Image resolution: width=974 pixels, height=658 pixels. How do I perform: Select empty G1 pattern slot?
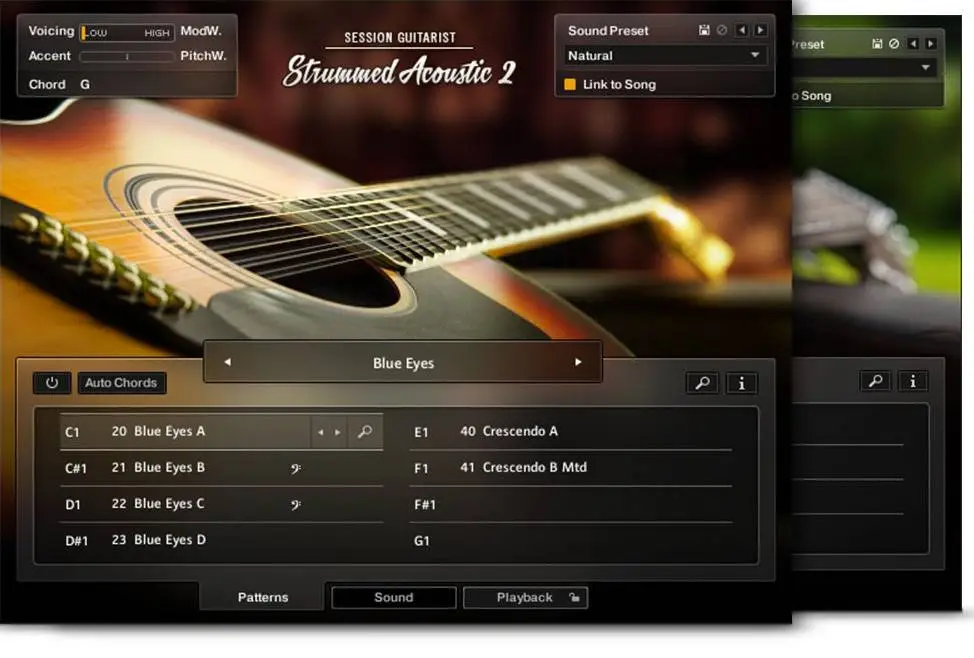point(571,540)
